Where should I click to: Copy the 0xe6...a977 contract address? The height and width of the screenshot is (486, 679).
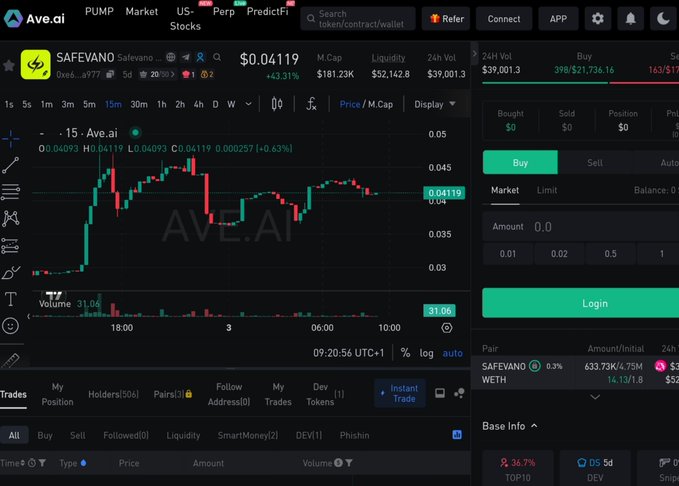point(110,74)
